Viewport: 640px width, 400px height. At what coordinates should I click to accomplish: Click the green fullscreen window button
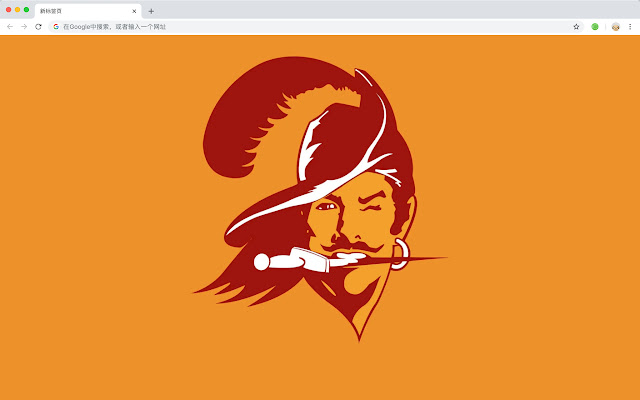[27, 9]
